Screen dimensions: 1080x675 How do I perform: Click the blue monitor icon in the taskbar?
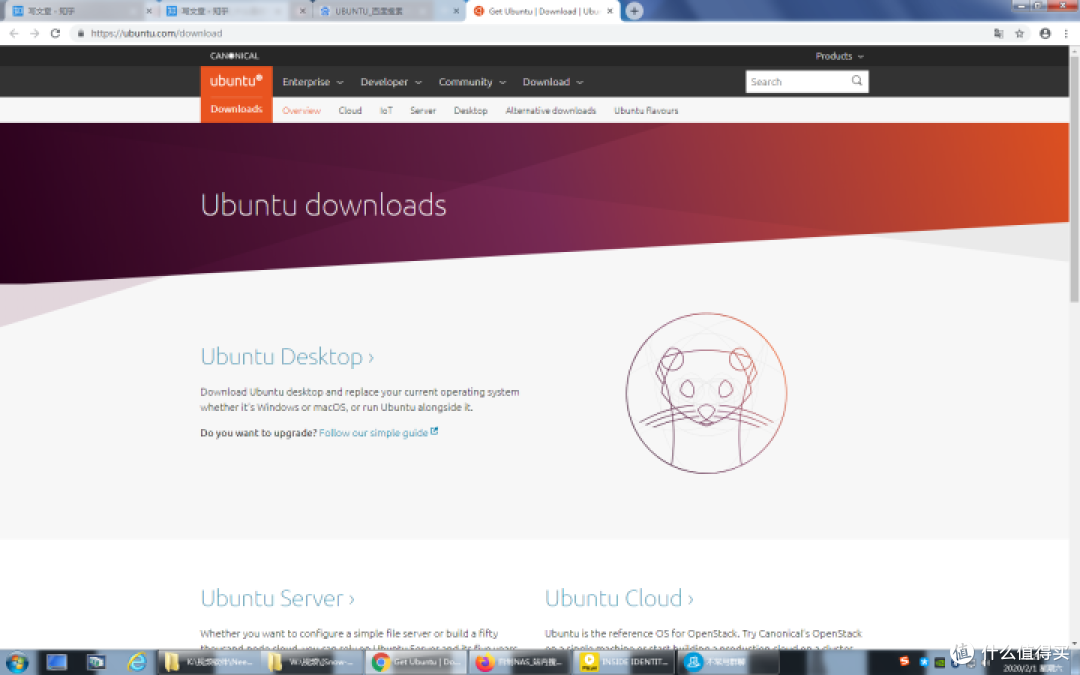coord(56,663)
